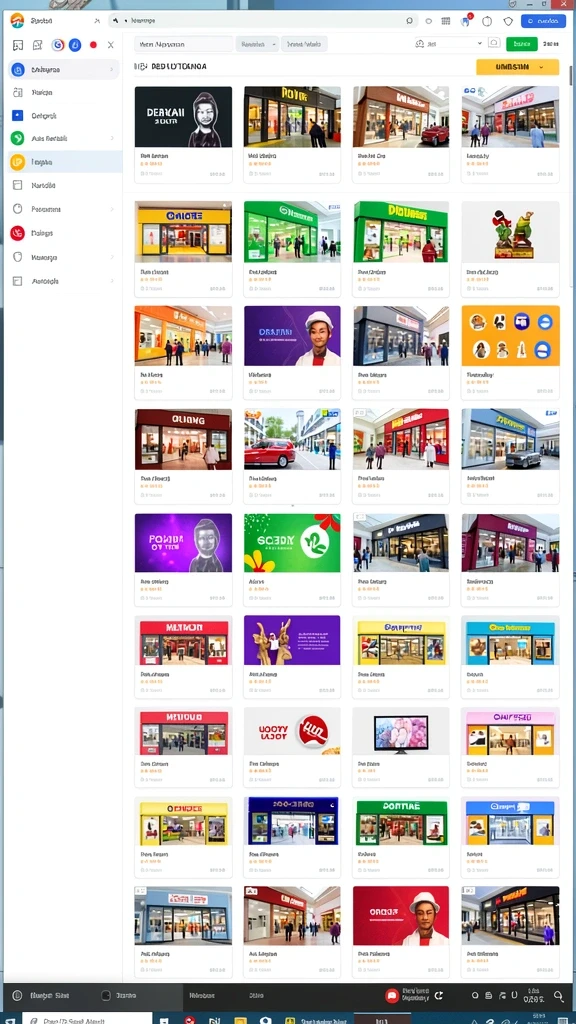Viewport: 576px width, 1024px height.
Task: Click the orange-blue app logo in title bar
Action: (x=17, y=20)
